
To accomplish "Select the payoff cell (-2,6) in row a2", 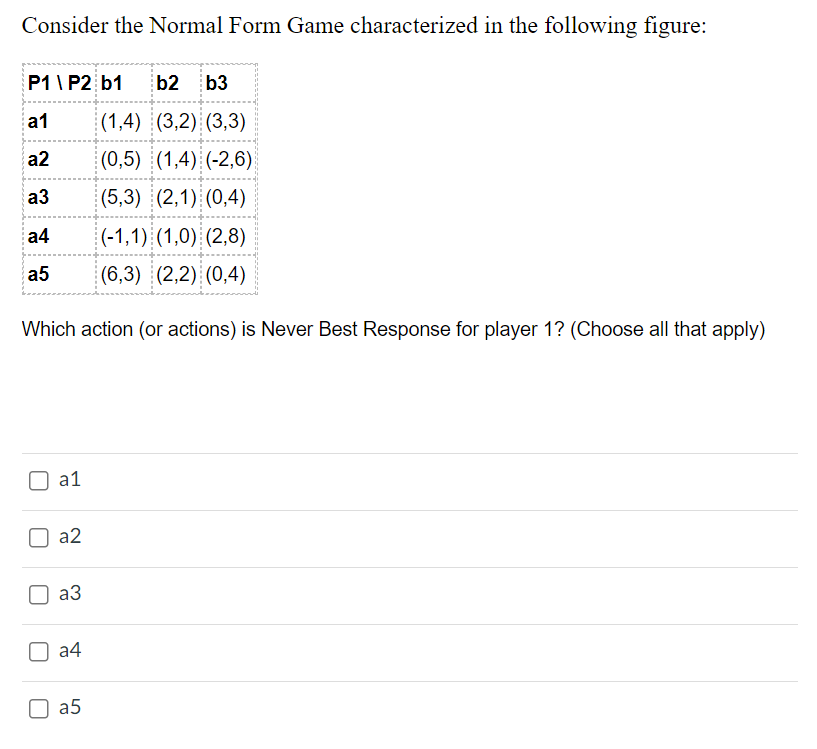I will coord(230,160).
